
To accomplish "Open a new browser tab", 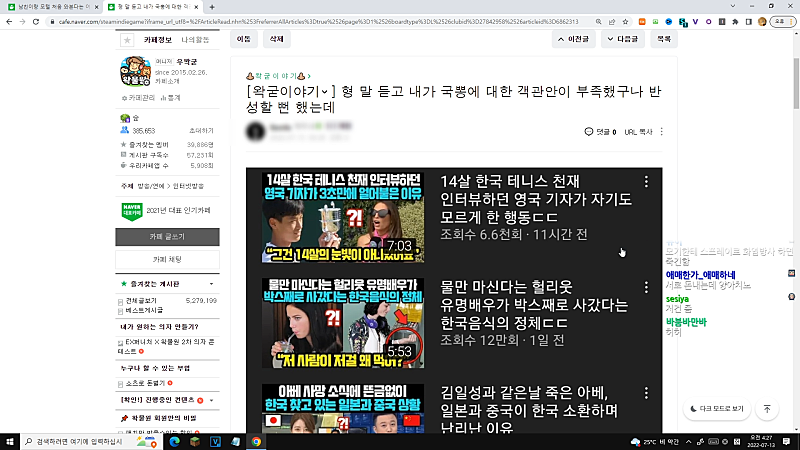I will tap(212, 7).
